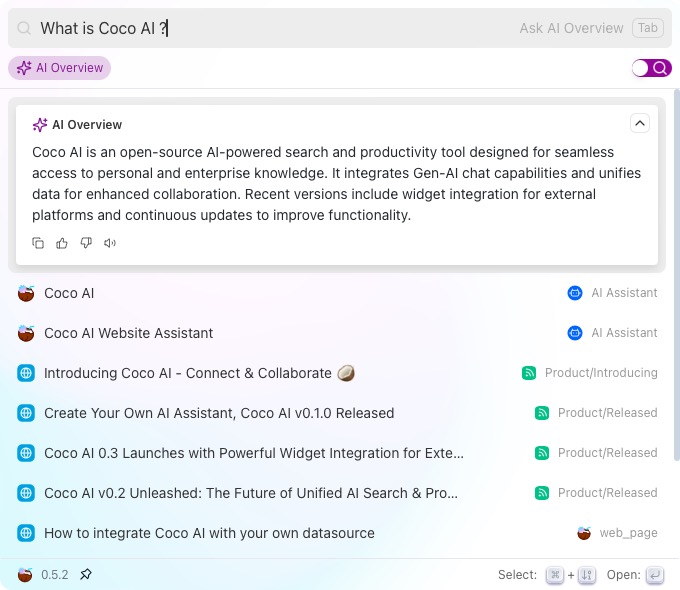The image size is (680, 590).
Task: Click globe icon of v0.1.0 Released result
Action: (26, 413)
